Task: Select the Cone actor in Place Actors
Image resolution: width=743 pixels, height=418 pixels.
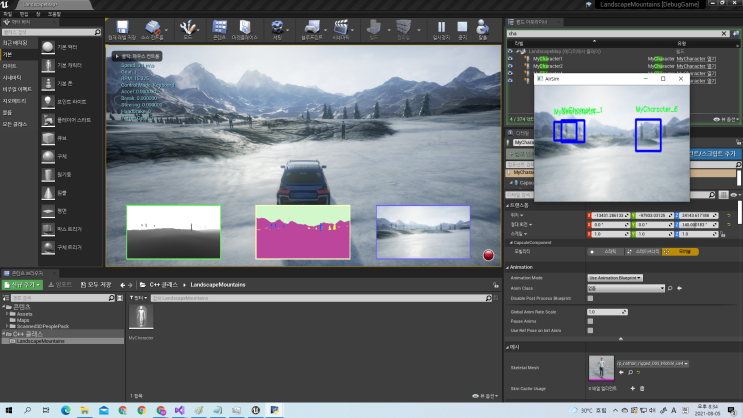Action: (x=48, y=193)
